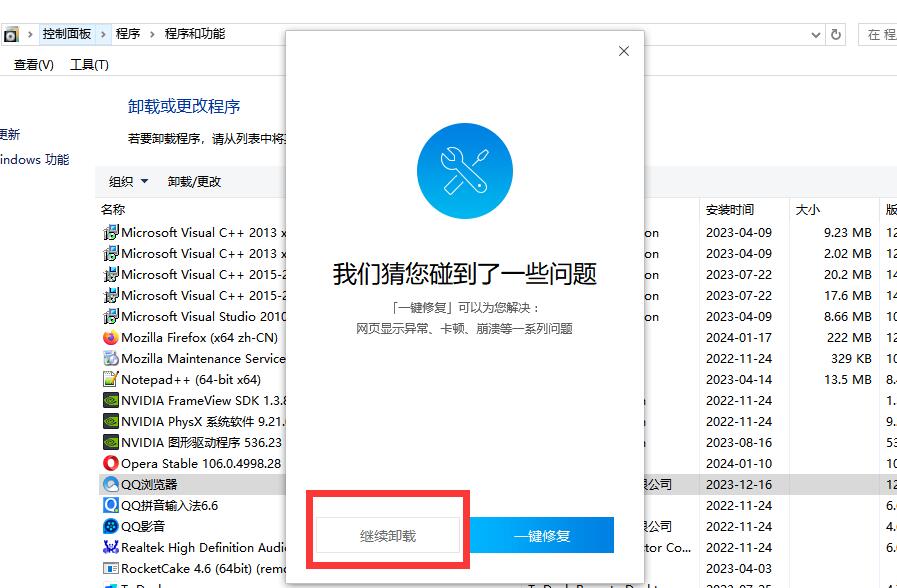Viewport: 897px width, 588px height.
Task: Click install date 2023-08-16 cell
Action: point(739,442)
